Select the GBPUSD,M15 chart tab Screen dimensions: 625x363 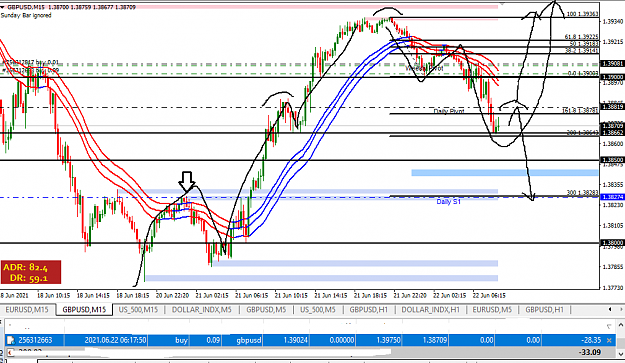tap(84, 310)
